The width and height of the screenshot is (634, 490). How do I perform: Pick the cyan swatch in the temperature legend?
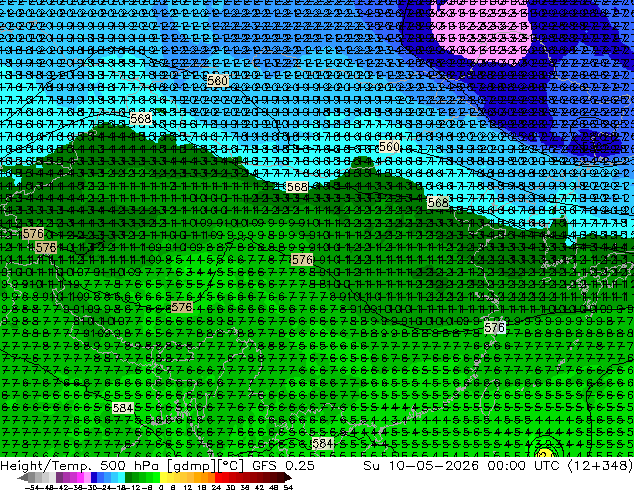click(x=122, y=478)
